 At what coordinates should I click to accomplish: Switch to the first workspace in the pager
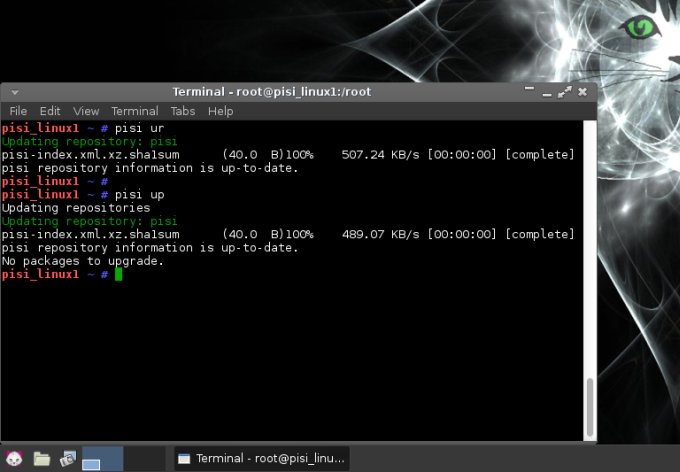click(102, 459)
